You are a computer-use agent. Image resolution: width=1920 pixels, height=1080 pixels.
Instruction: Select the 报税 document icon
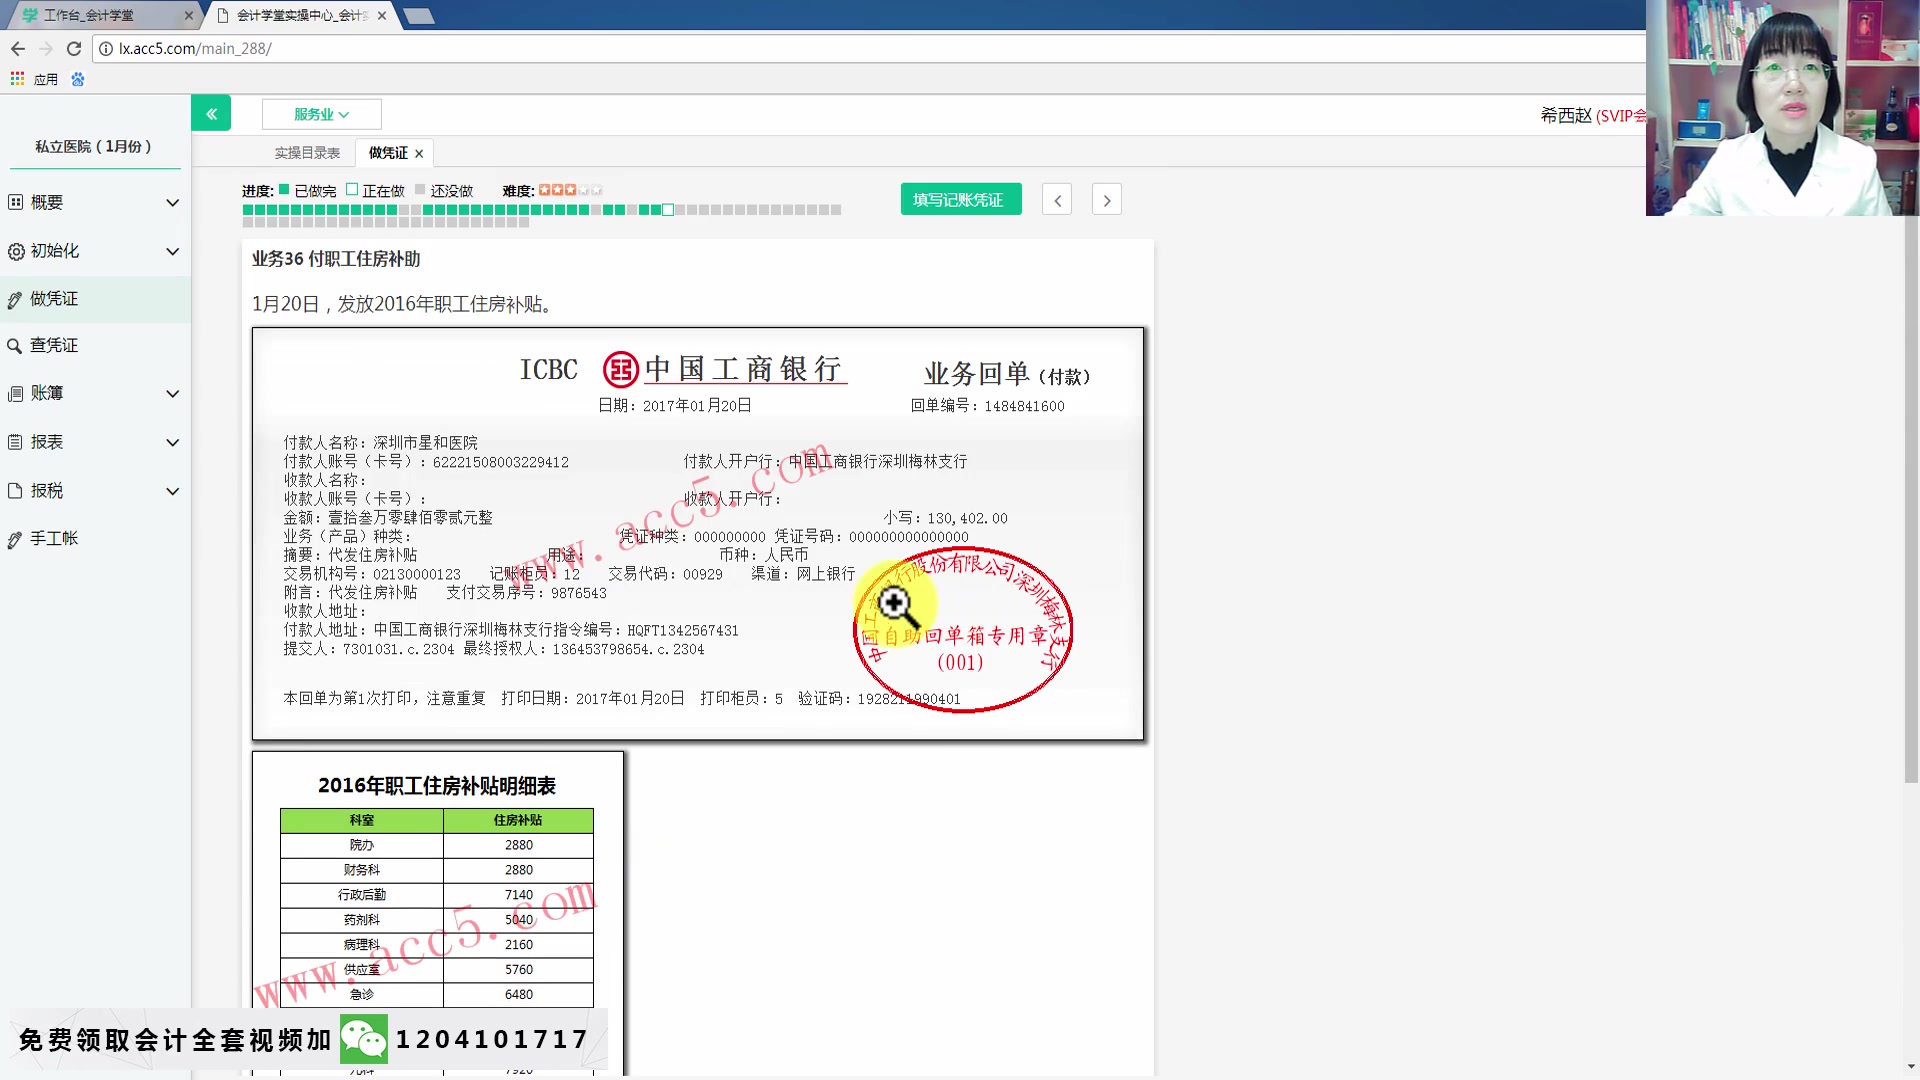tap(15, 491)
